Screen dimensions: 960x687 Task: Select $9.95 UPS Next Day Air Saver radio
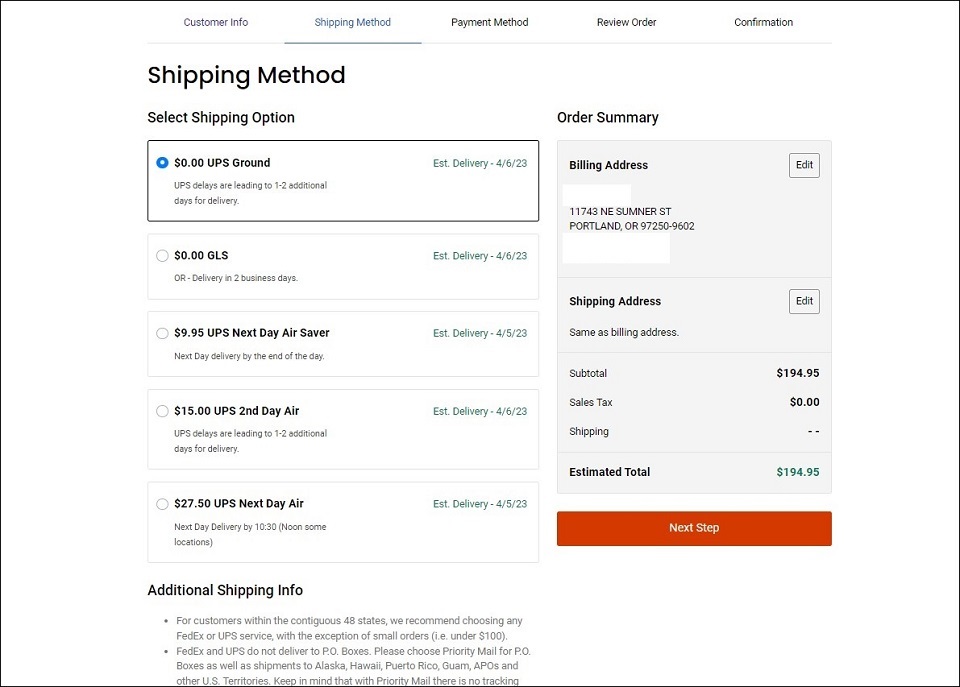(162, 333)
